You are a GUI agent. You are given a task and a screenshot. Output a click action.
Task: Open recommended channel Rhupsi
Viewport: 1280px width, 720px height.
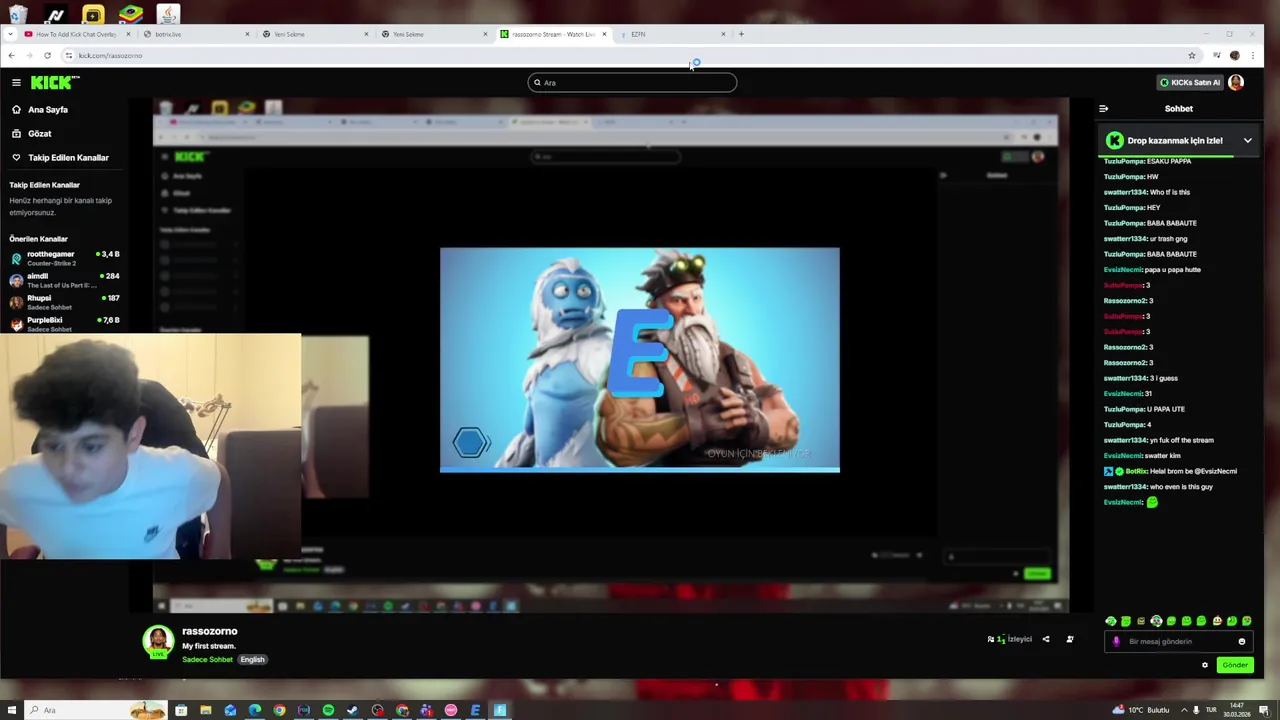click(65, 302)
